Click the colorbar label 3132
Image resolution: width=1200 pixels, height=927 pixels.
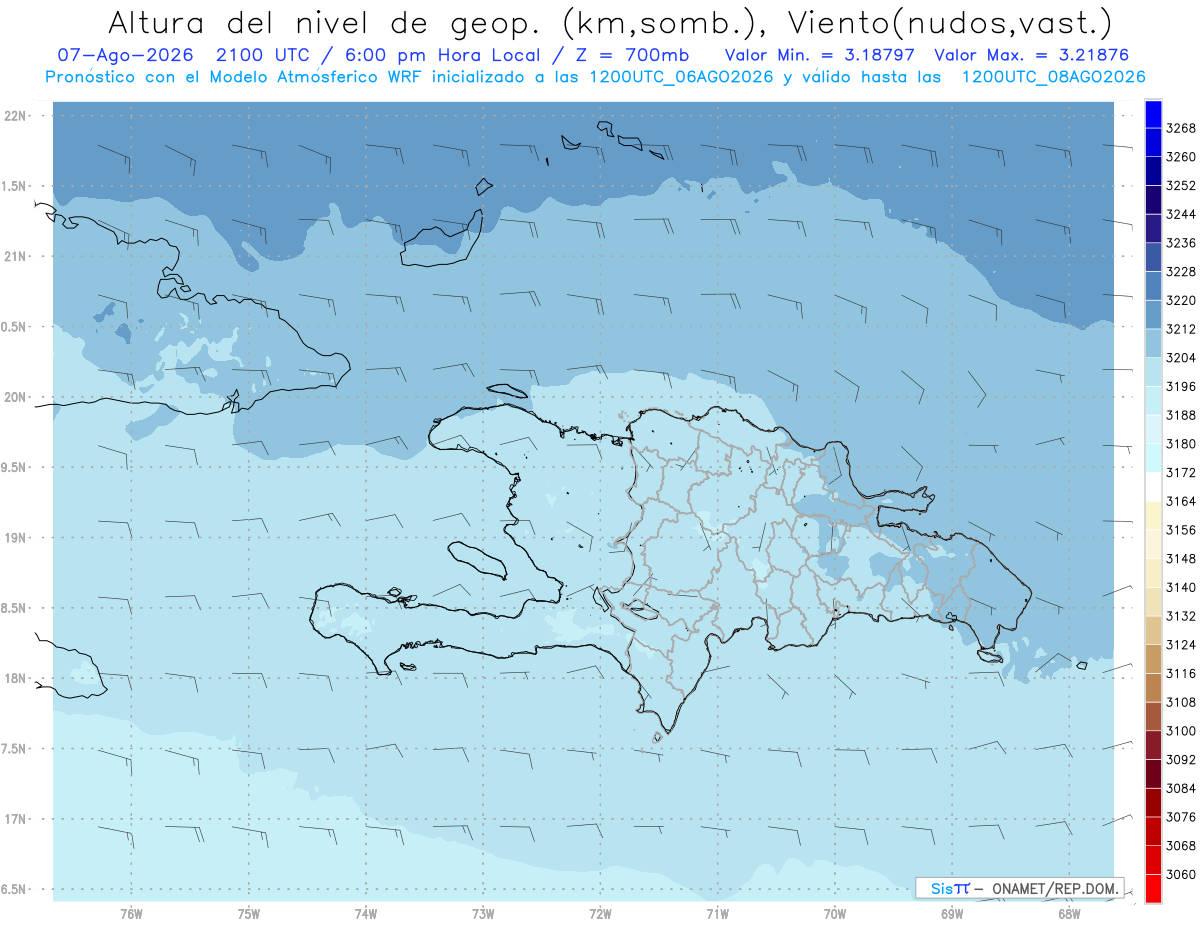(x=1180, y=616)
